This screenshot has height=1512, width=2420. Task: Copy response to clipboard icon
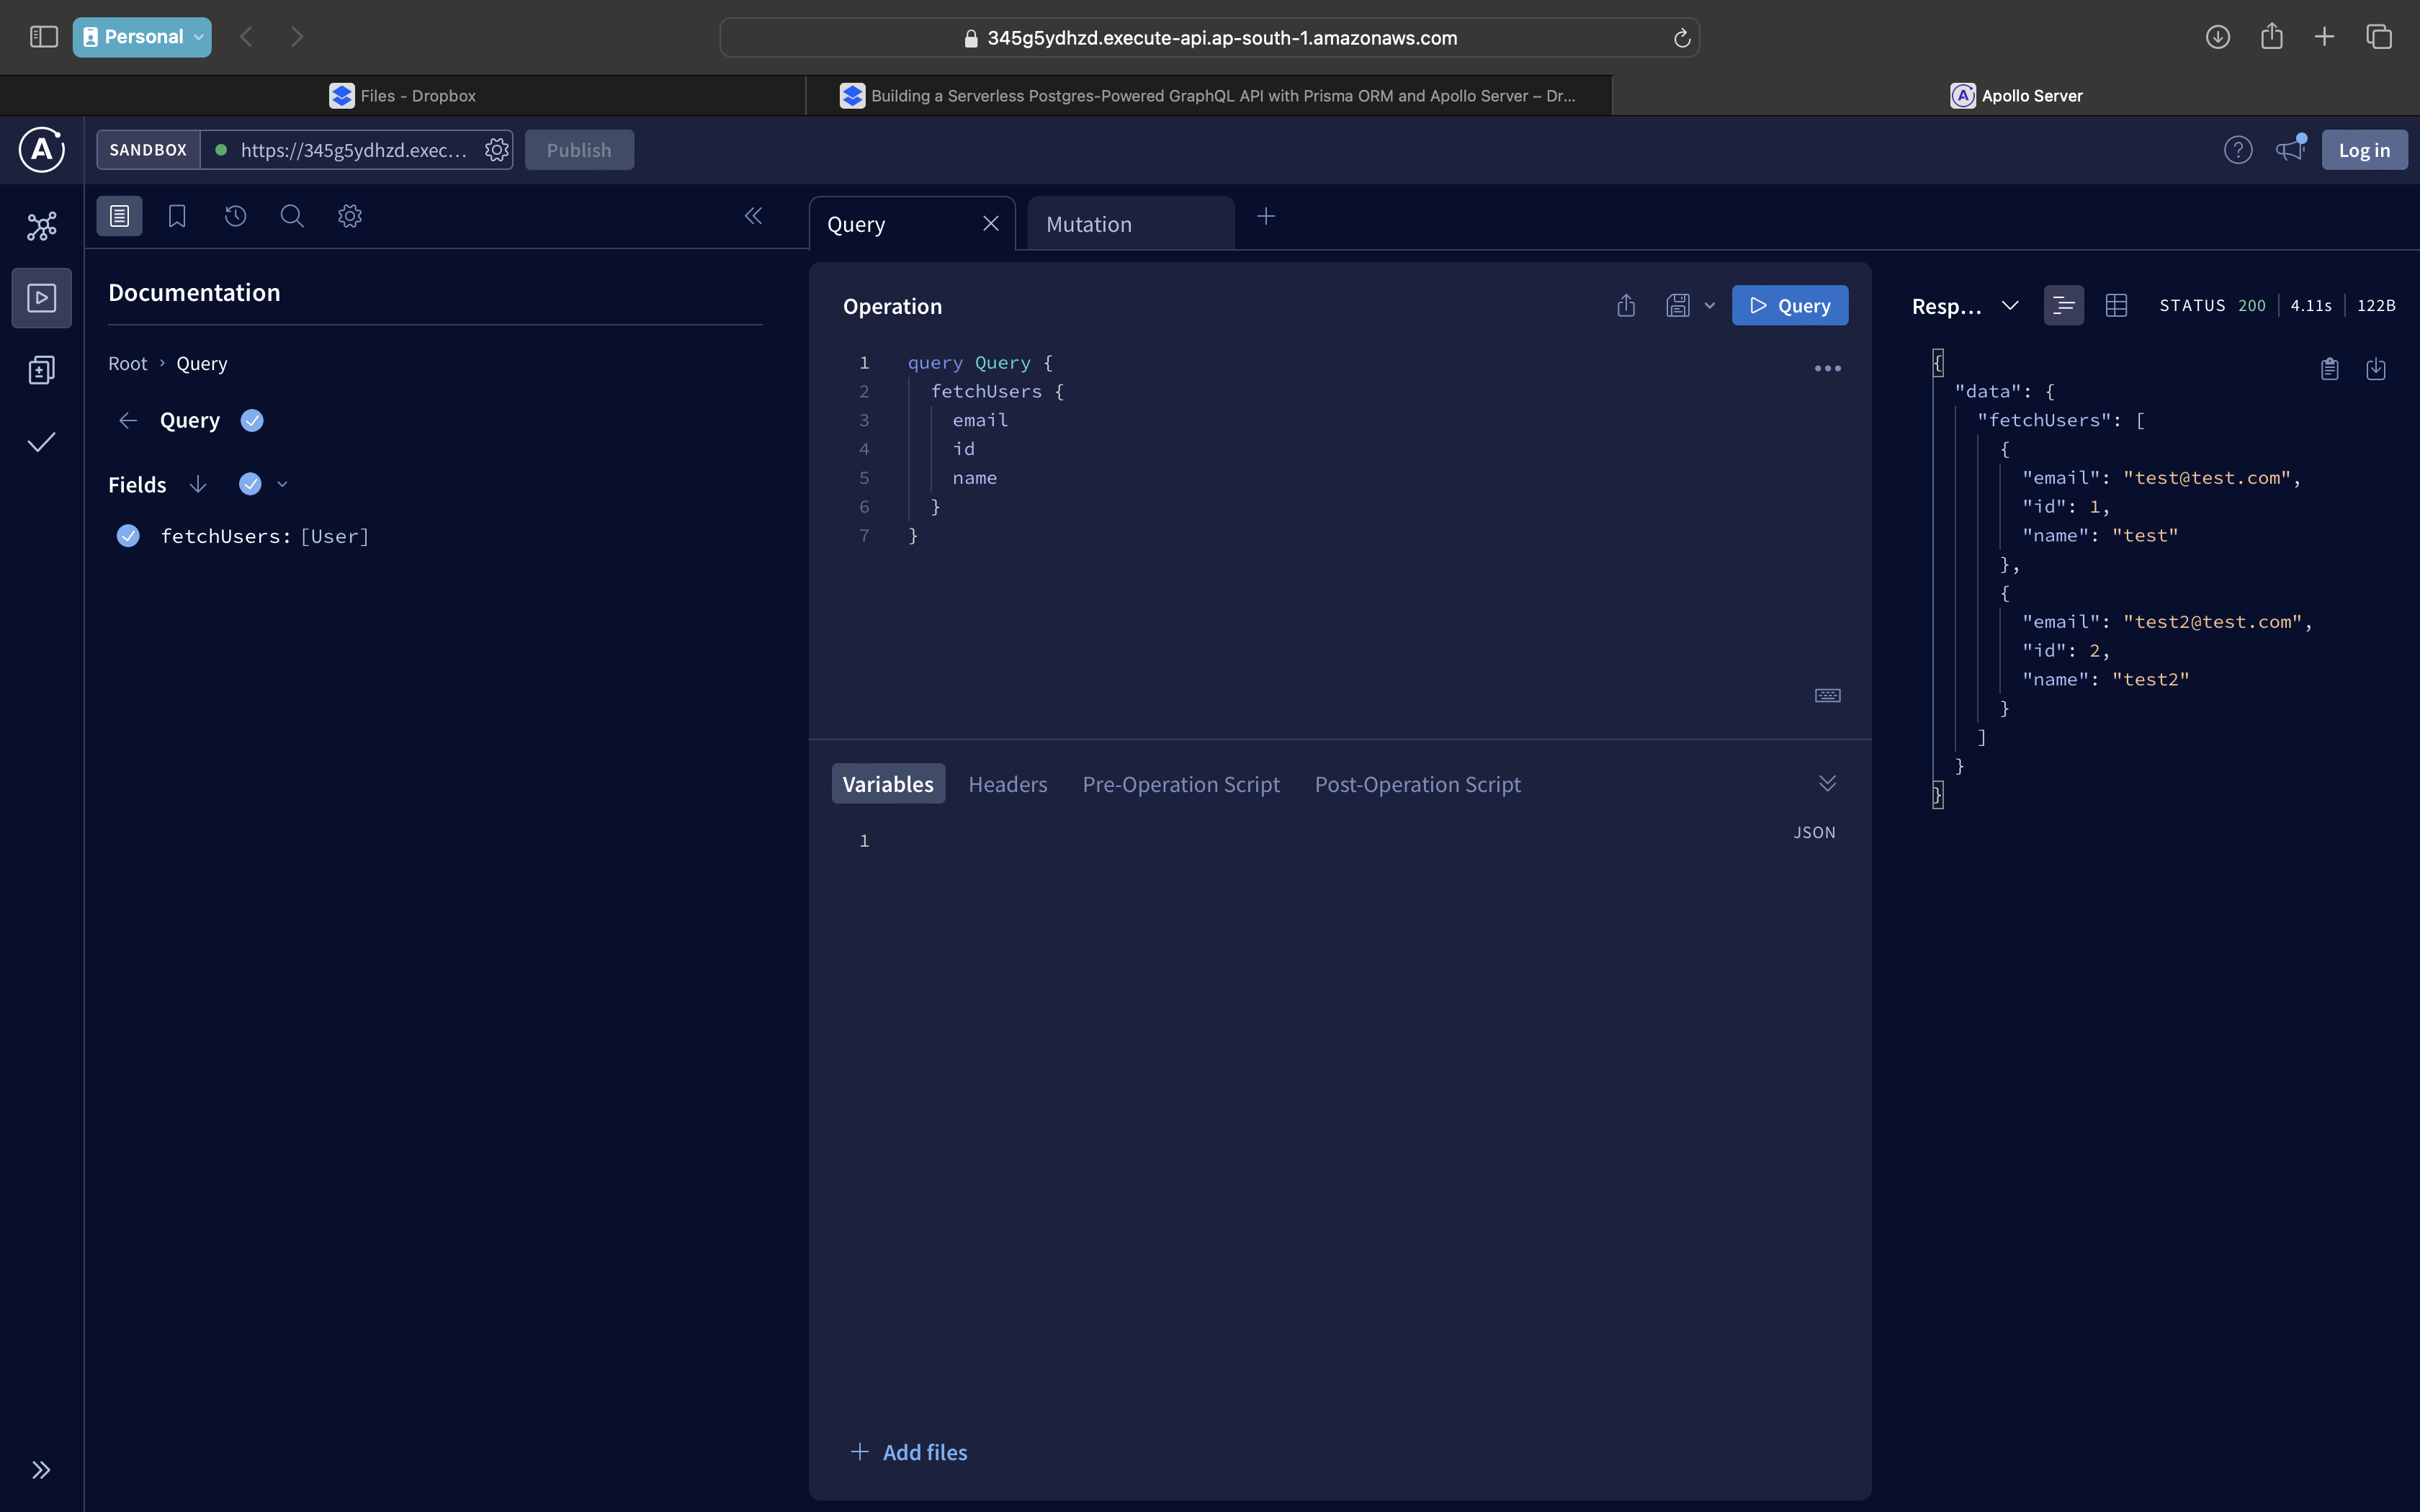tap(2330, 368)
